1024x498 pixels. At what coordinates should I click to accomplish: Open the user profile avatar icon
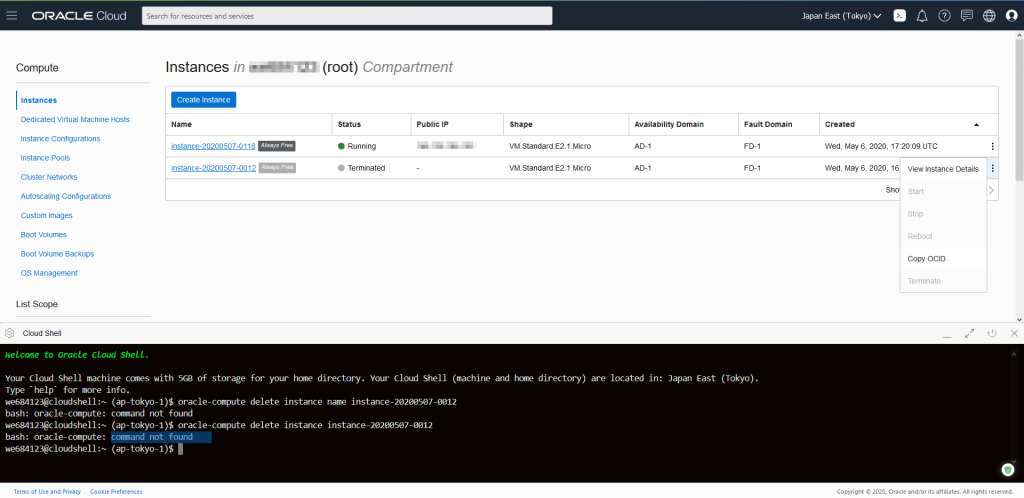tap(1012, 16)
